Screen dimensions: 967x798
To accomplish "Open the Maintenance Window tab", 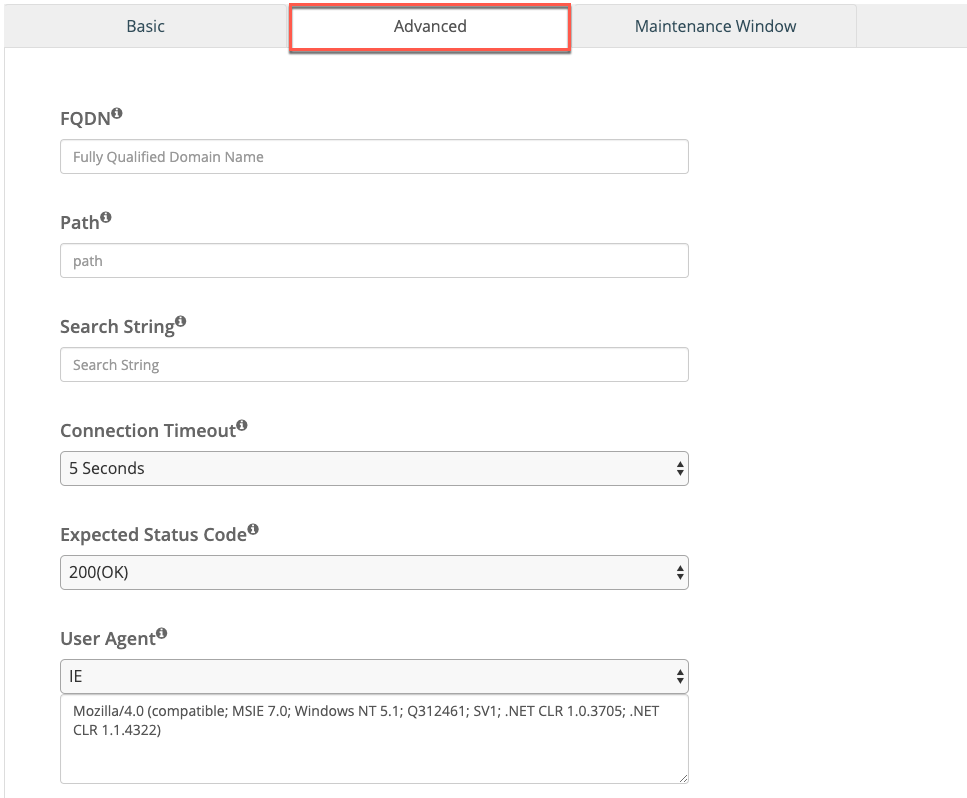I will click(x=715, y=27).
